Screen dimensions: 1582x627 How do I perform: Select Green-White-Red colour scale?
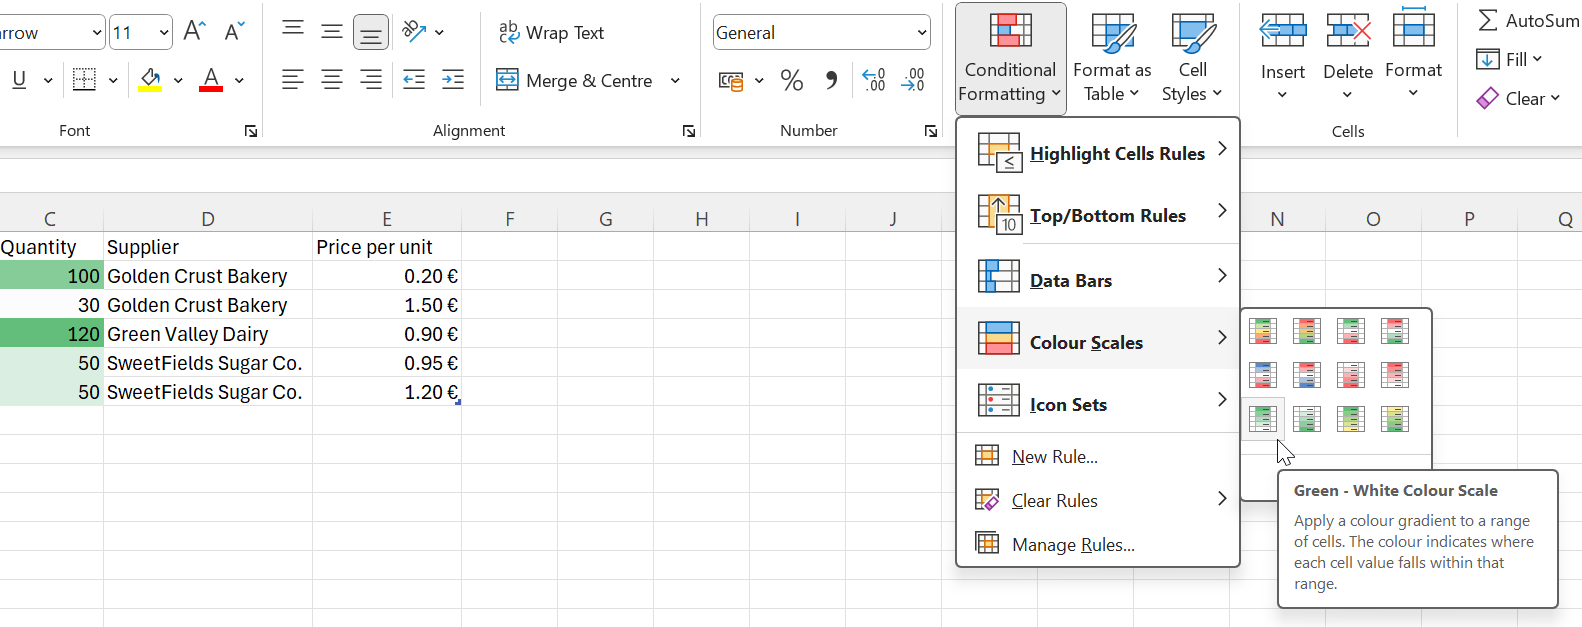click(x=1351, y=330)
